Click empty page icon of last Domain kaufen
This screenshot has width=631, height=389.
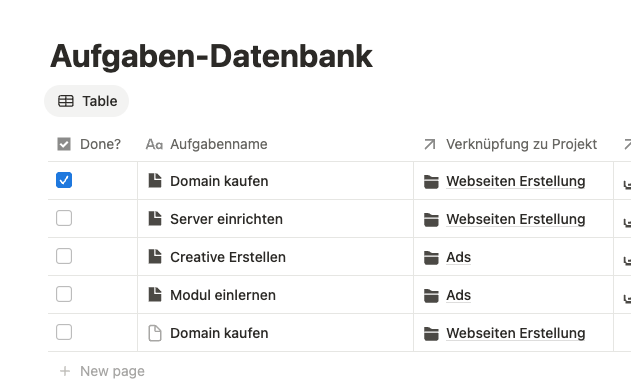[155, 333]
